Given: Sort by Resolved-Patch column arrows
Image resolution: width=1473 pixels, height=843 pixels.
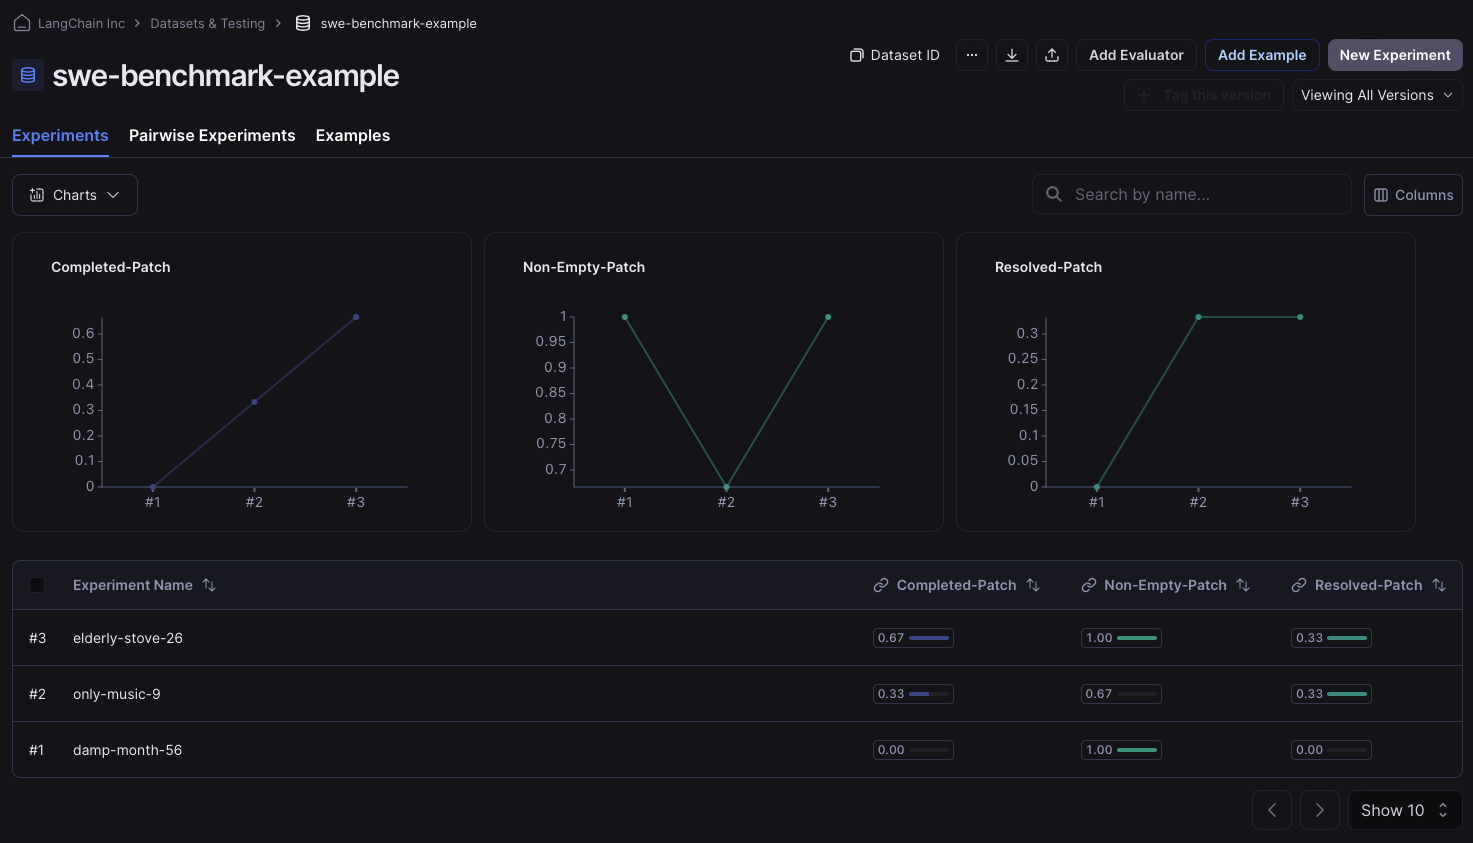Looking at the screenshot, I should [1439, 585].
